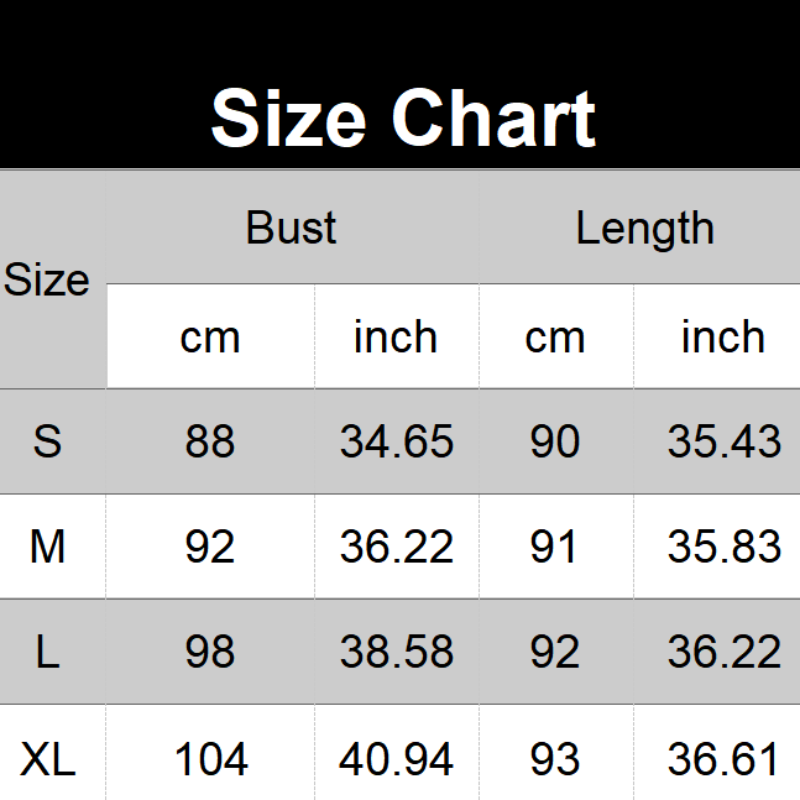Select the XL size row label
This screenshot has height=800, width=800.
click(47, 760)
